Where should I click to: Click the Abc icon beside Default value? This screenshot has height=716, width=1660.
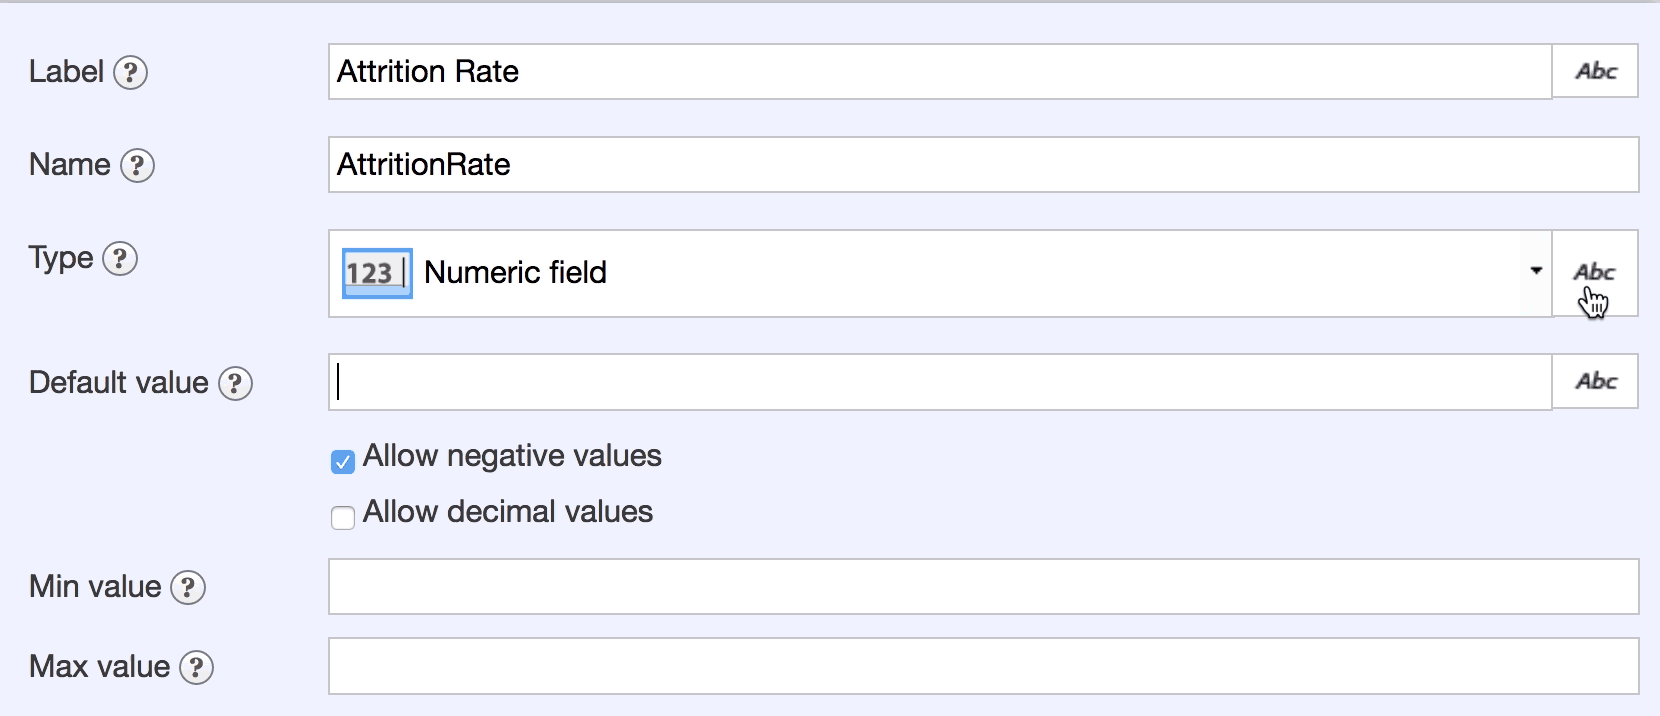(x=1595, y=381)
